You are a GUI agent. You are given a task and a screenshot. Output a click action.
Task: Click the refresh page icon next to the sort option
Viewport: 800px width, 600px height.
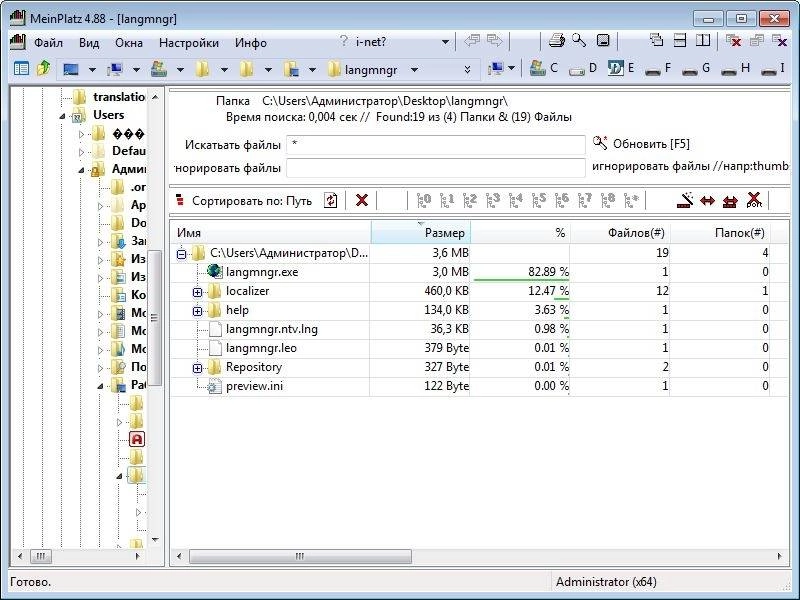pyautogui.click(x=331, y=201)
